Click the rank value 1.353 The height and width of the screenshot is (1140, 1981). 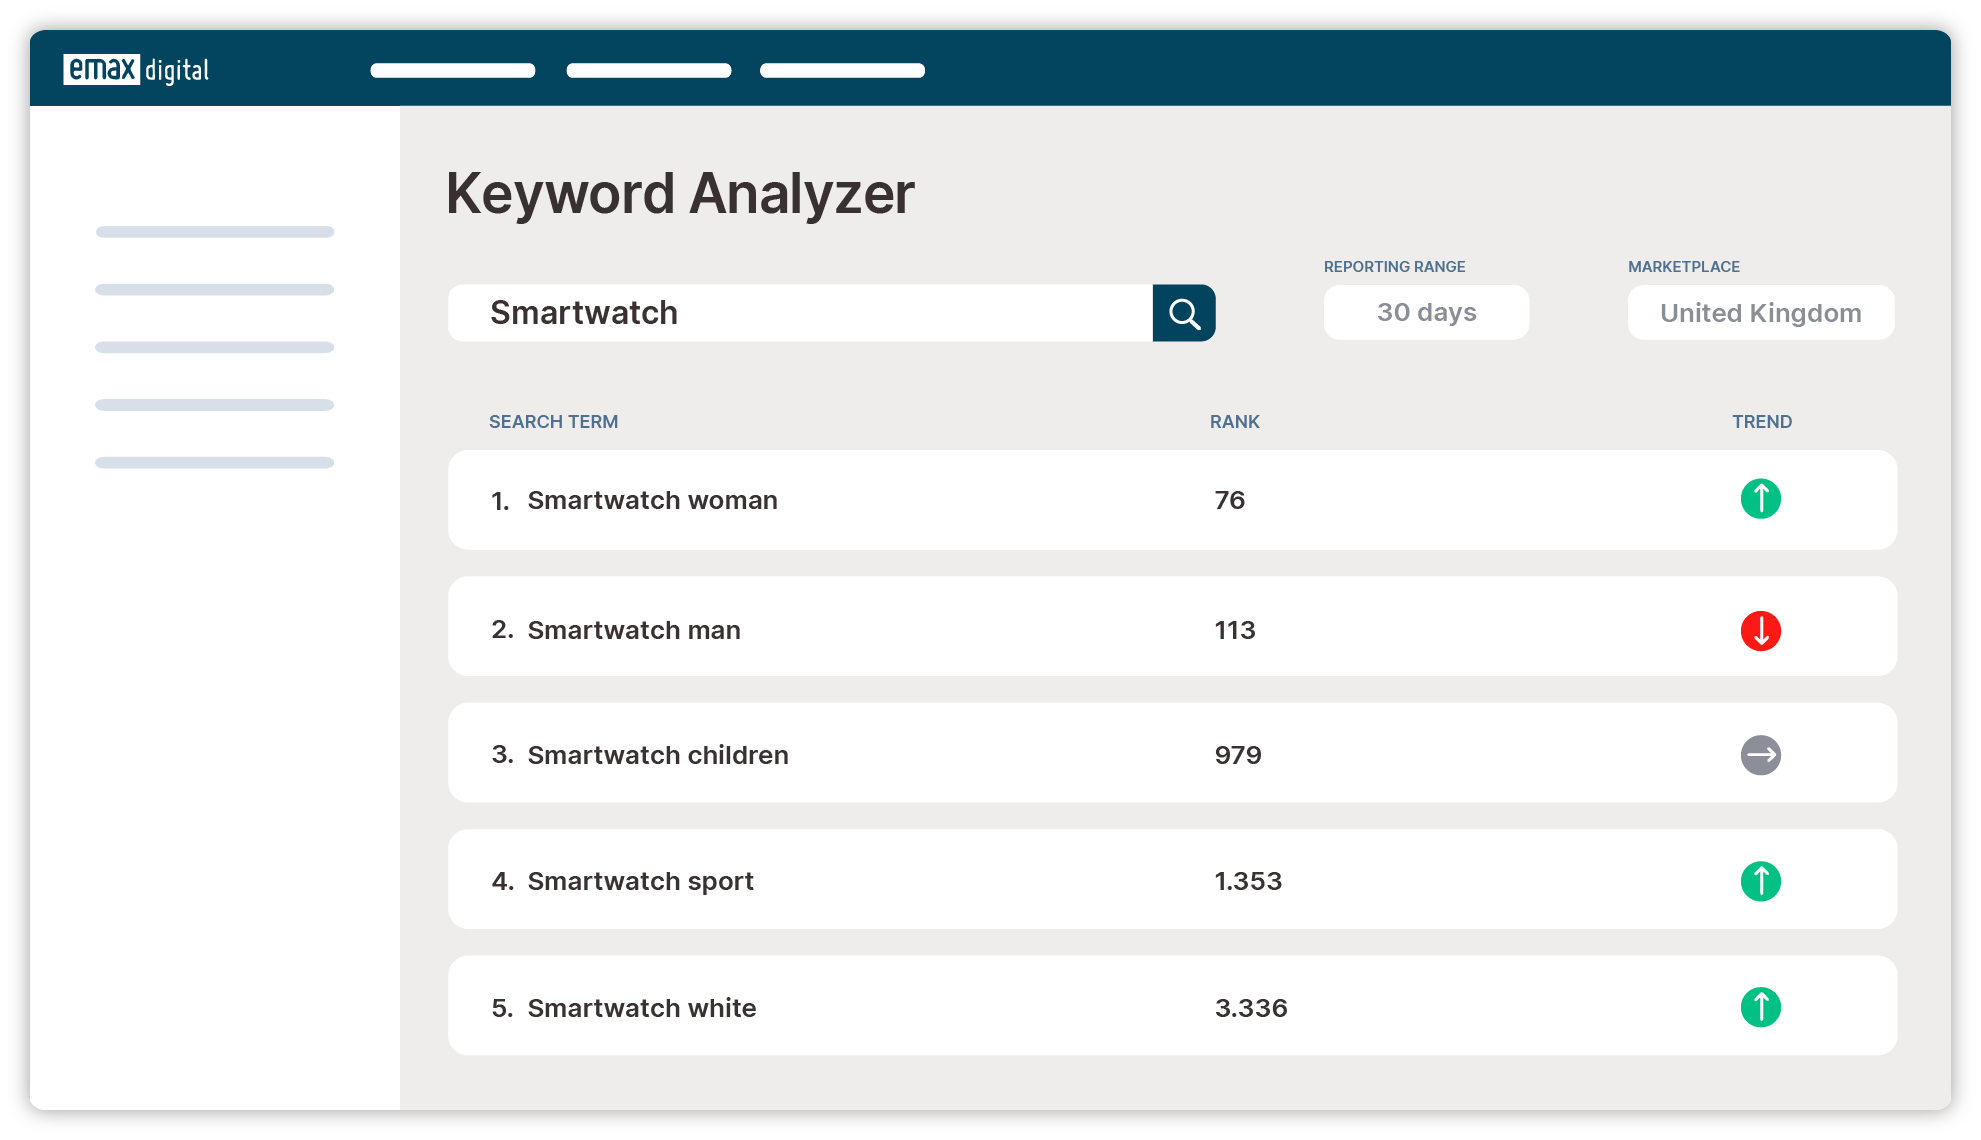[x=1247, y=881]
